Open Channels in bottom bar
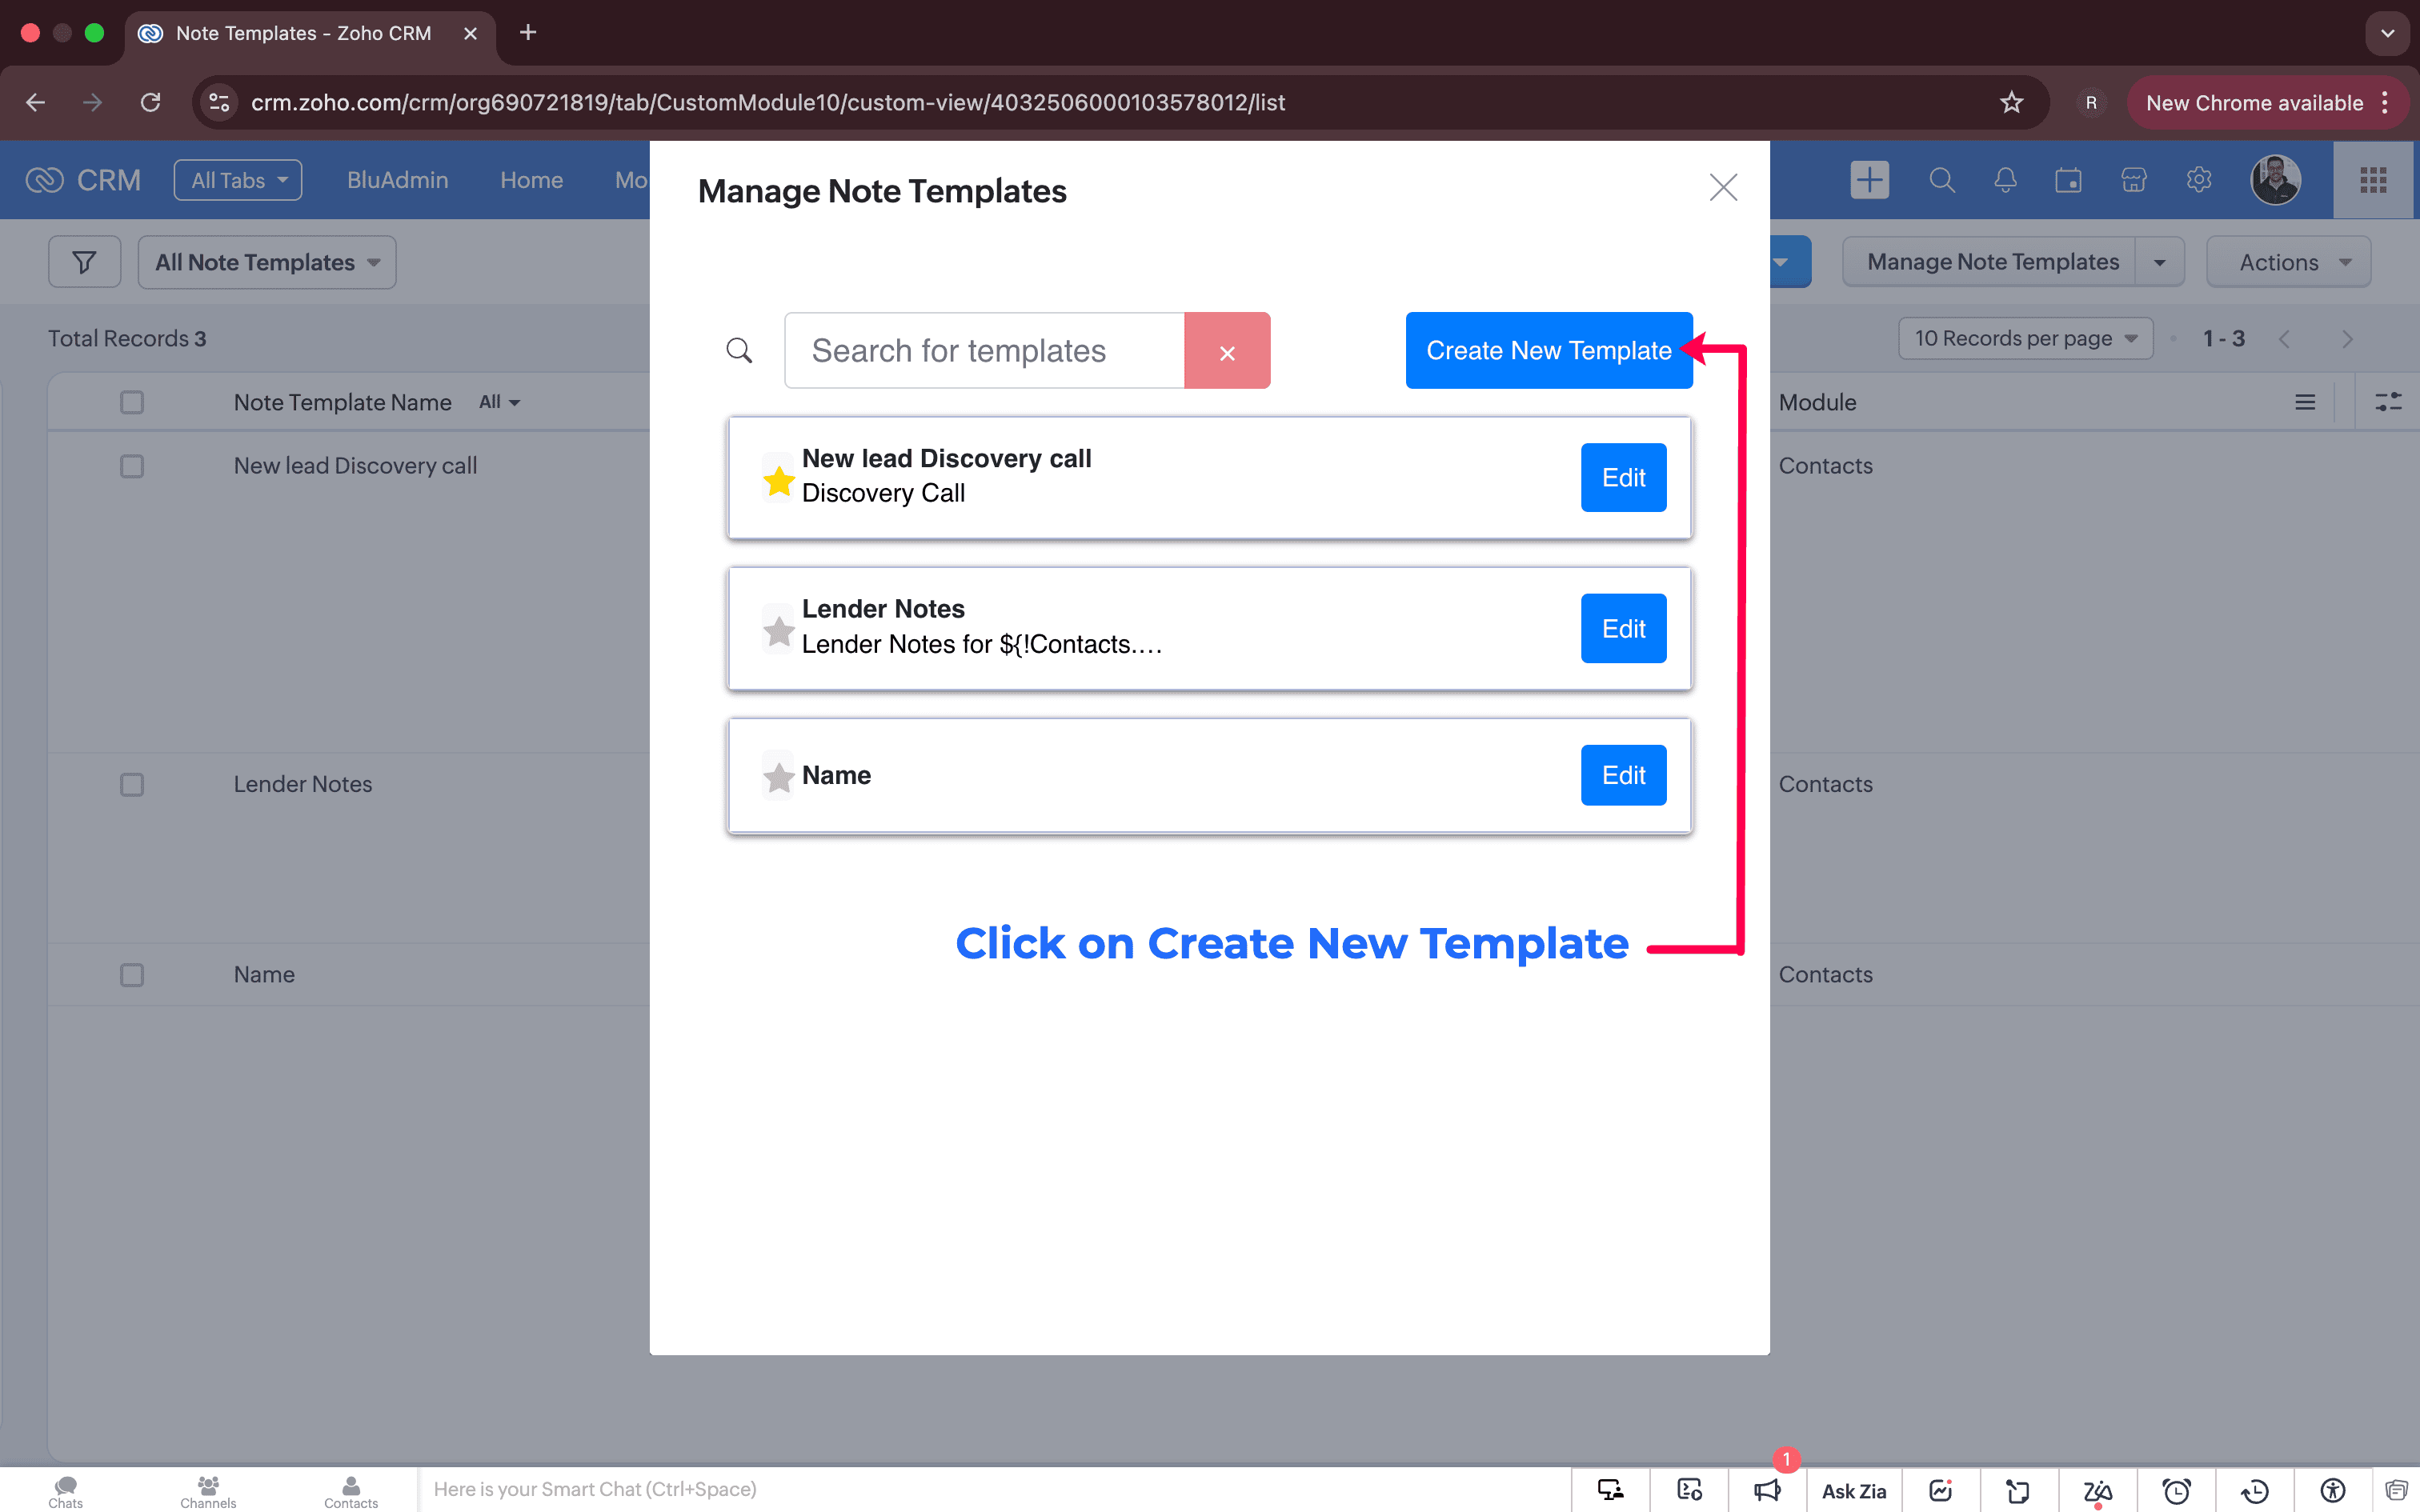The height and width of the screenshot is (1512, 2420). (208, 1491)
